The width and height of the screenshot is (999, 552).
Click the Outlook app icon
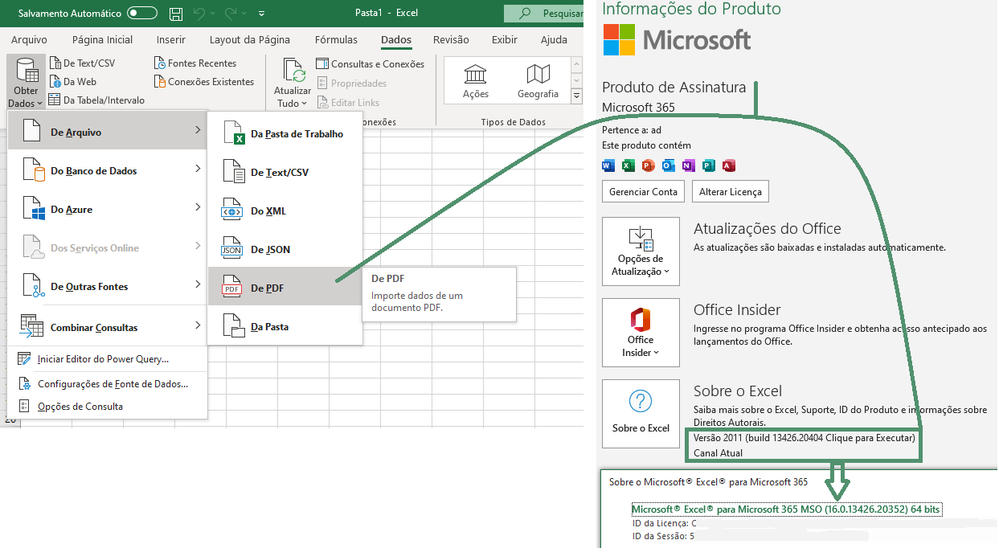coord(668,166)
